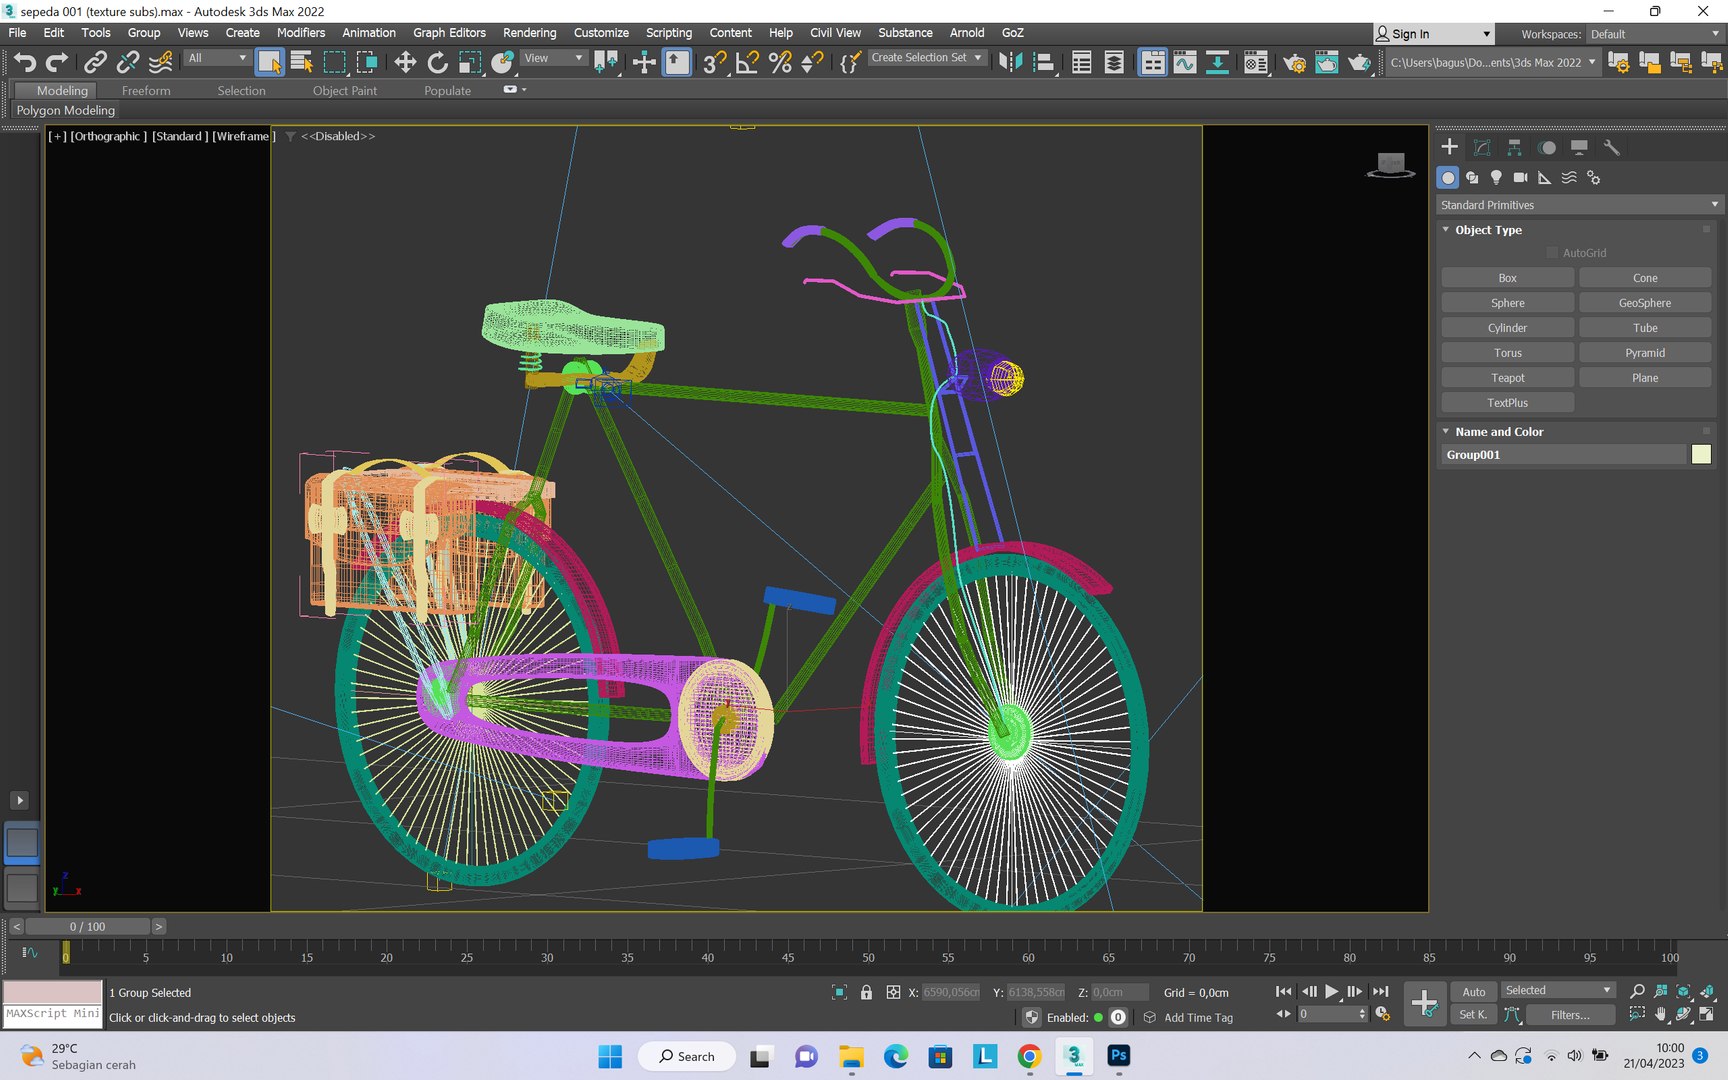Screen dimensions: 1728x1080
Task: Click the Group001 name field
Action: (x=1563, y=455)
